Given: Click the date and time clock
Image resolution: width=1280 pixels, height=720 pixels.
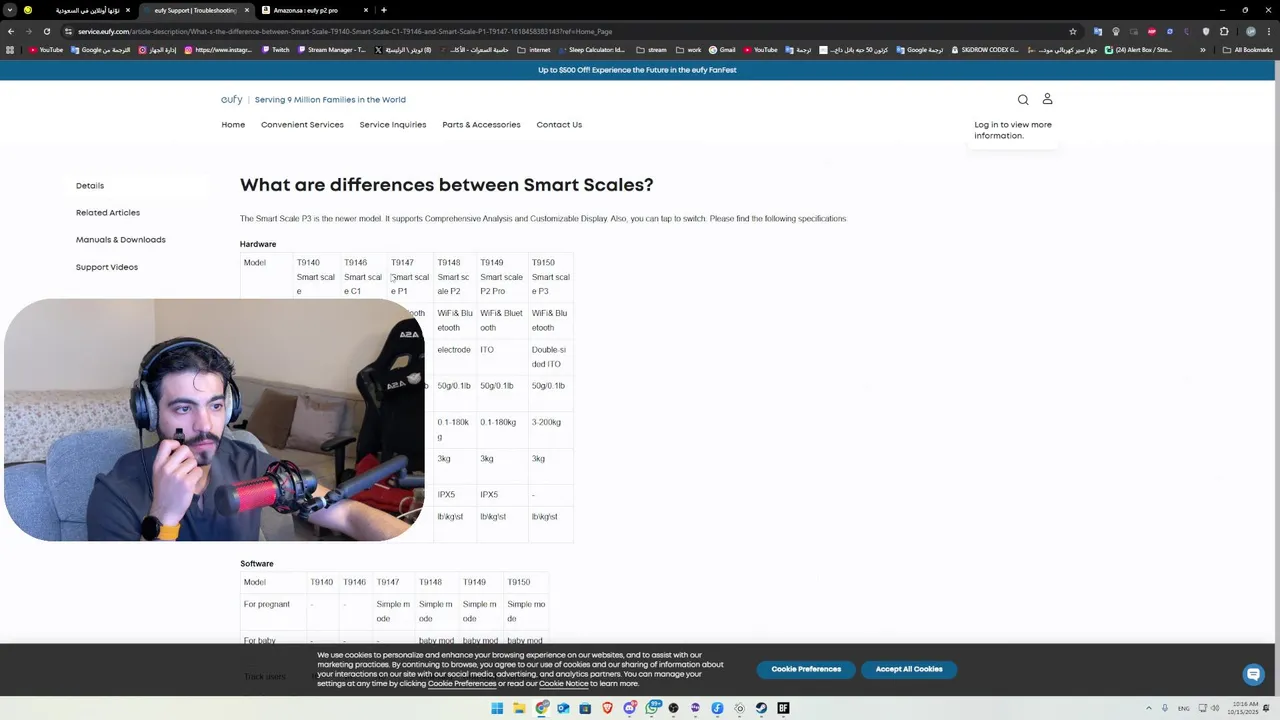Looking at the screenshot, I should click(1245, 708).
